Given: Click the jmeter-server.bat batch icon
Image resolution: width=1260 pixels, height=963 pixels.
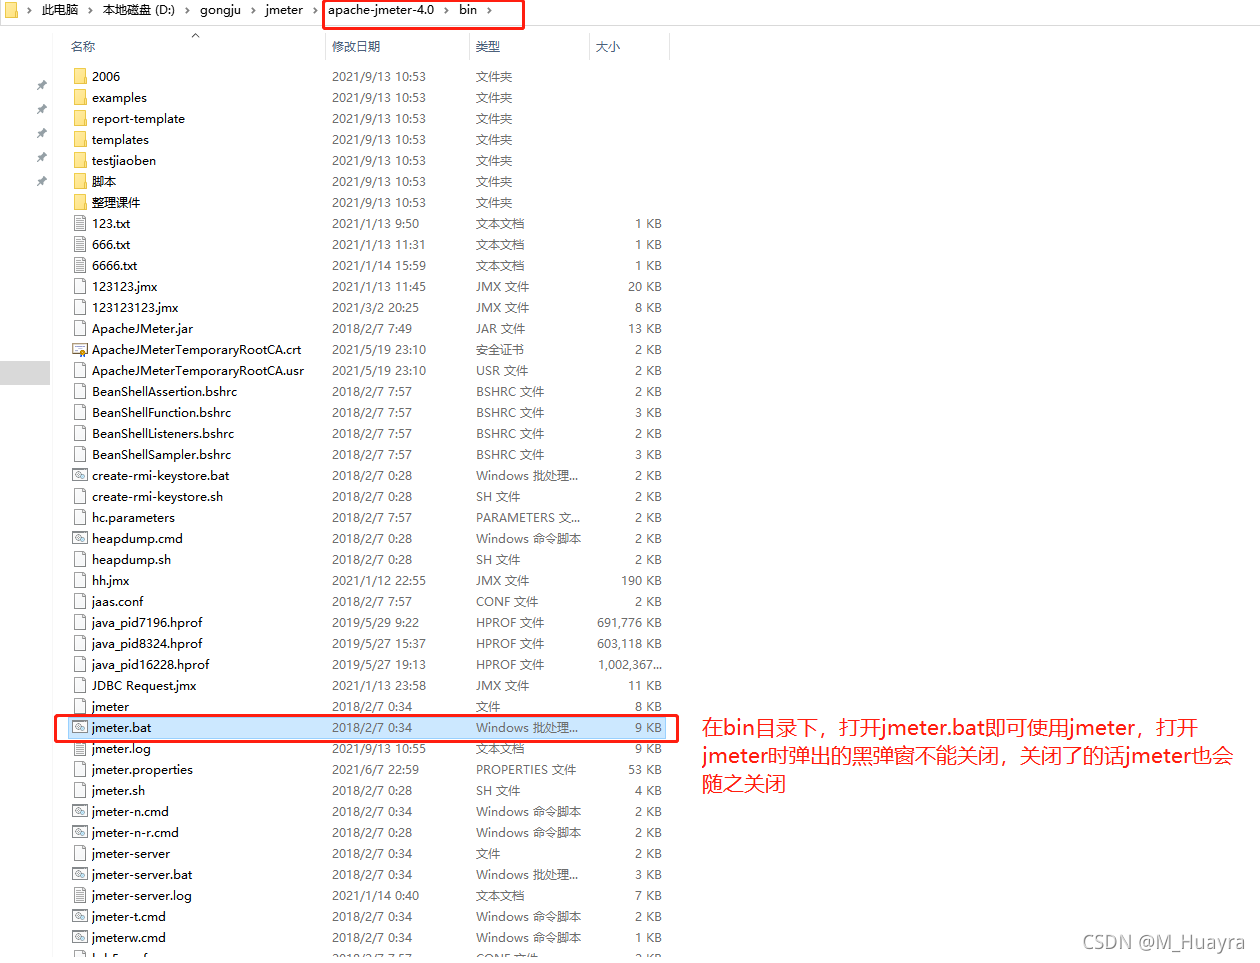Looking at the screenshot, I should click(x=80, y=874).
